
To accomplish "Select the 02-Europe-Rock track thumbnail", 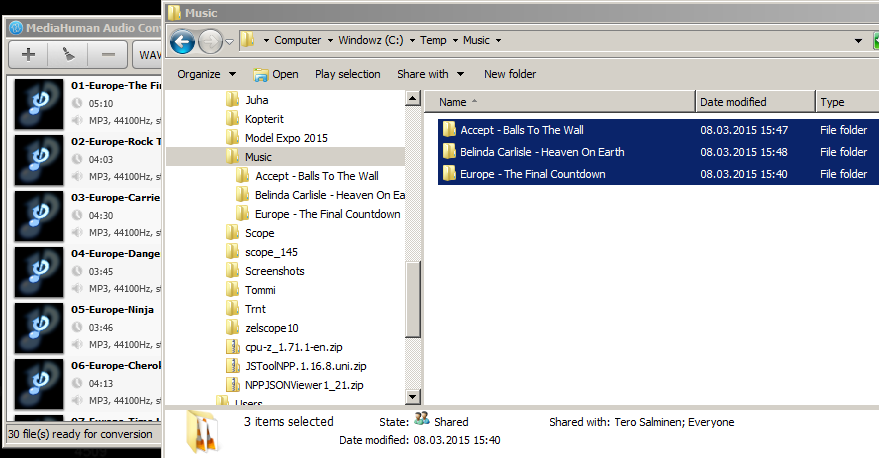I will point(39,160).
